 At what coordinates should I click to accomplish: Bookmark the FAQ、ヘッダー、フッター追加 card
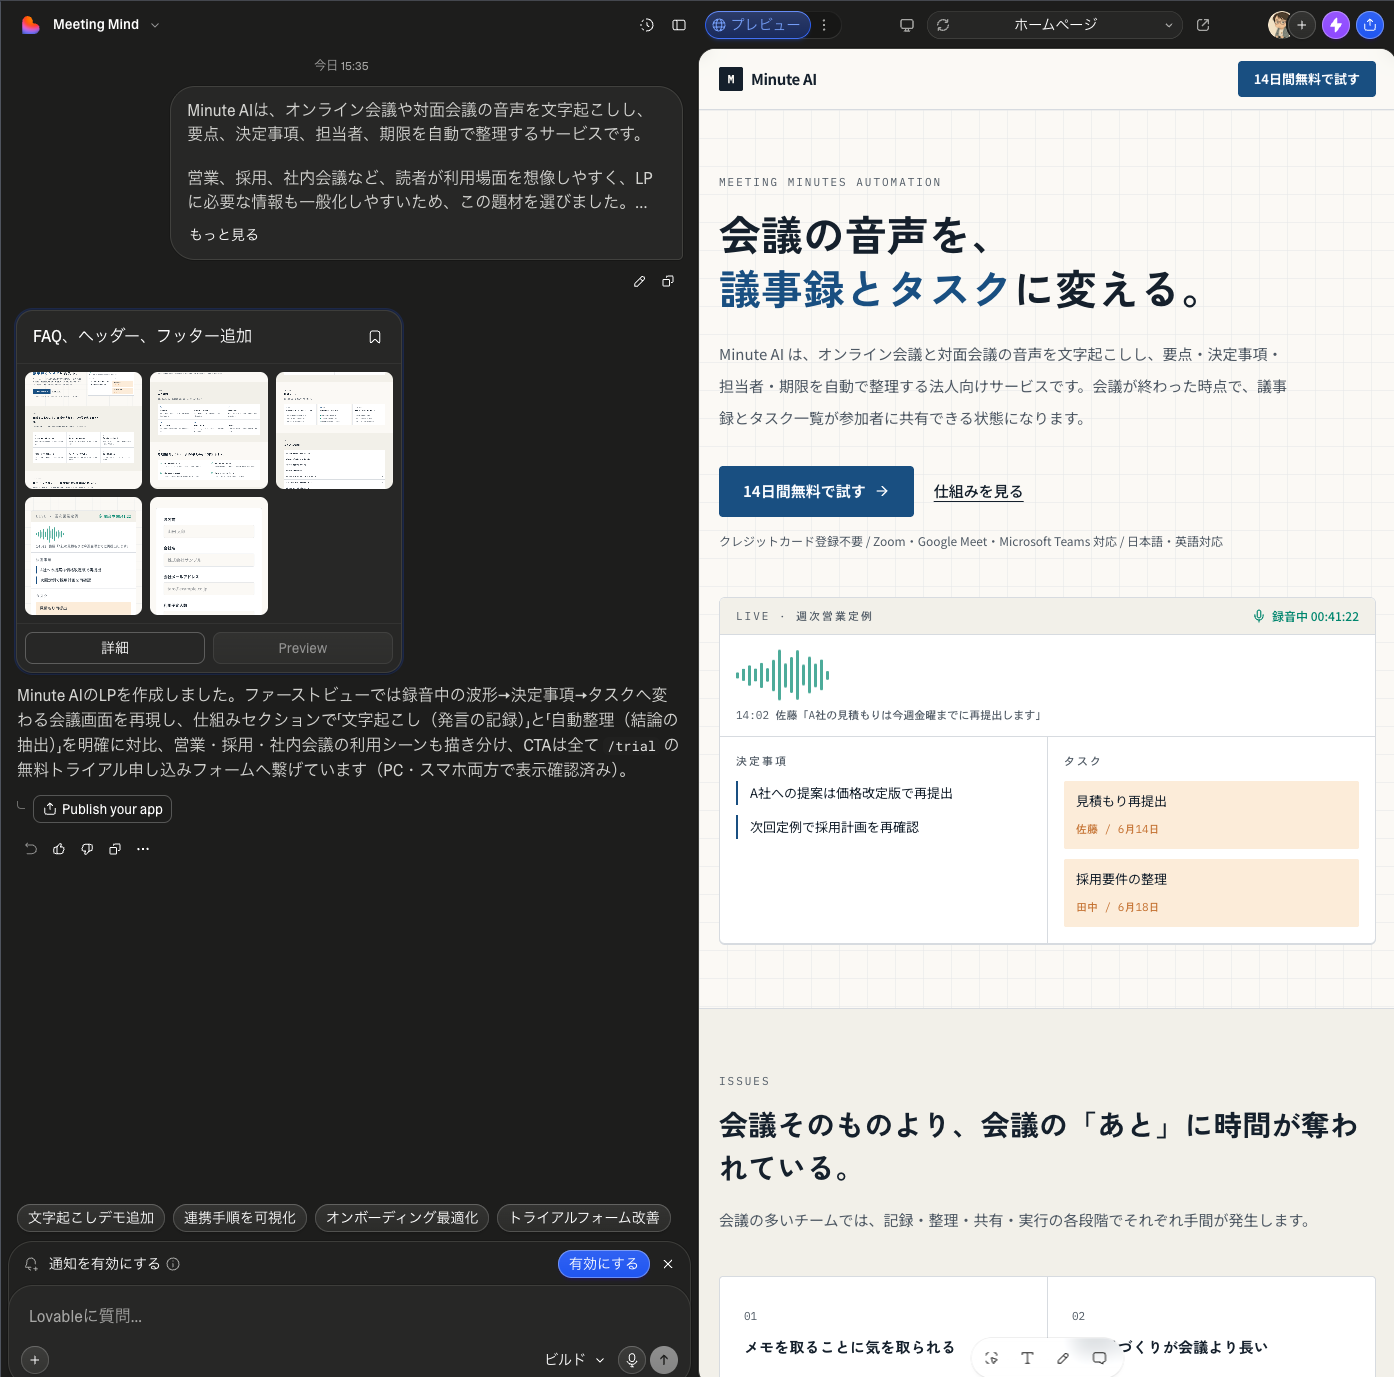[x=375, y=337]
